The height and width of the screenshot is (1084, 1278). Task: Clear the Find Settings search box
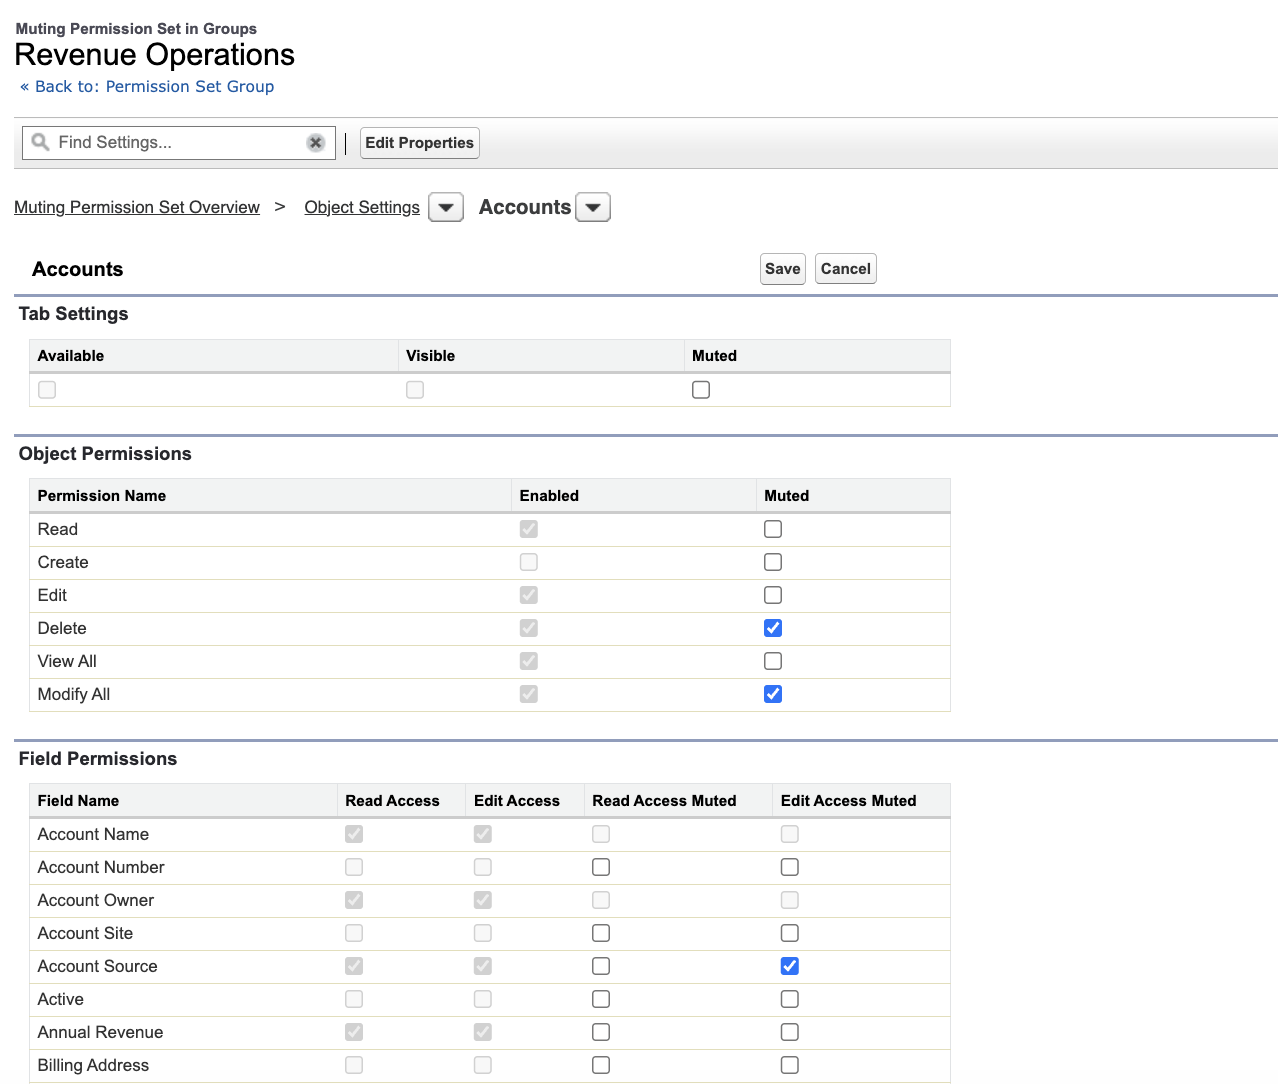315,143
